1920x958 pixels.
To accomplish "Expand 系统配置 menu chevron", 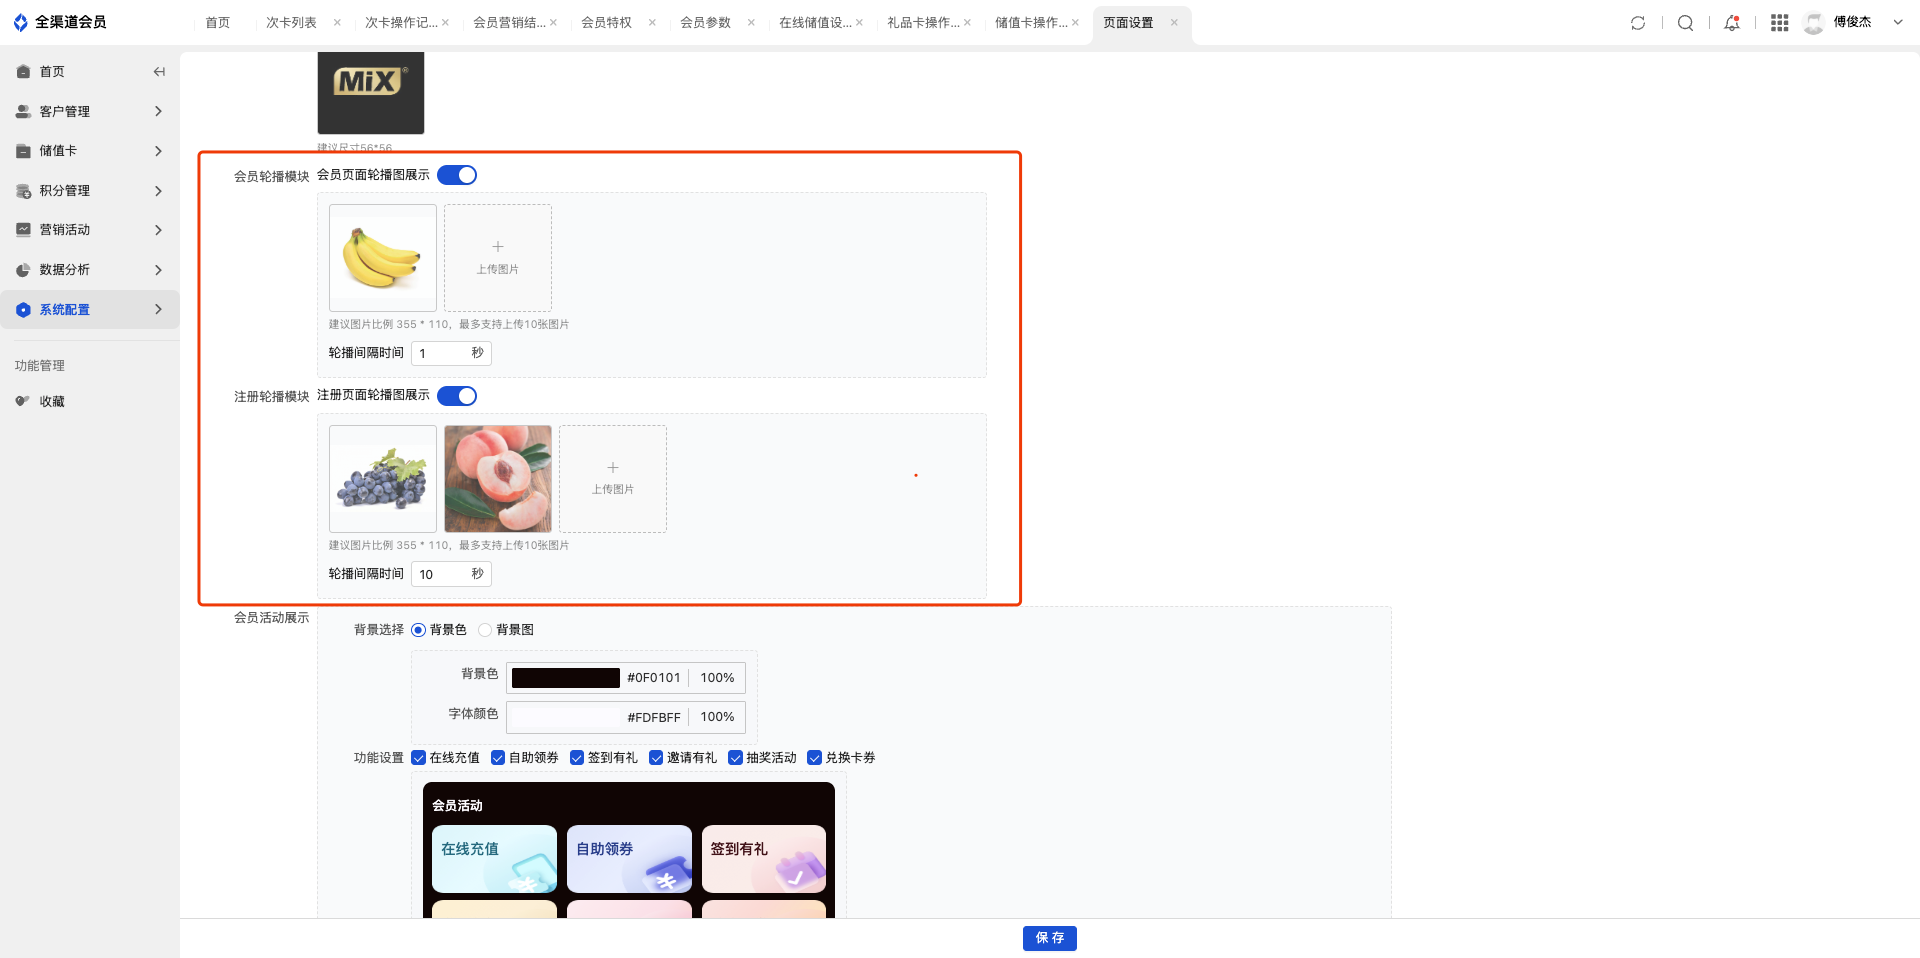I will click(158, 310).
